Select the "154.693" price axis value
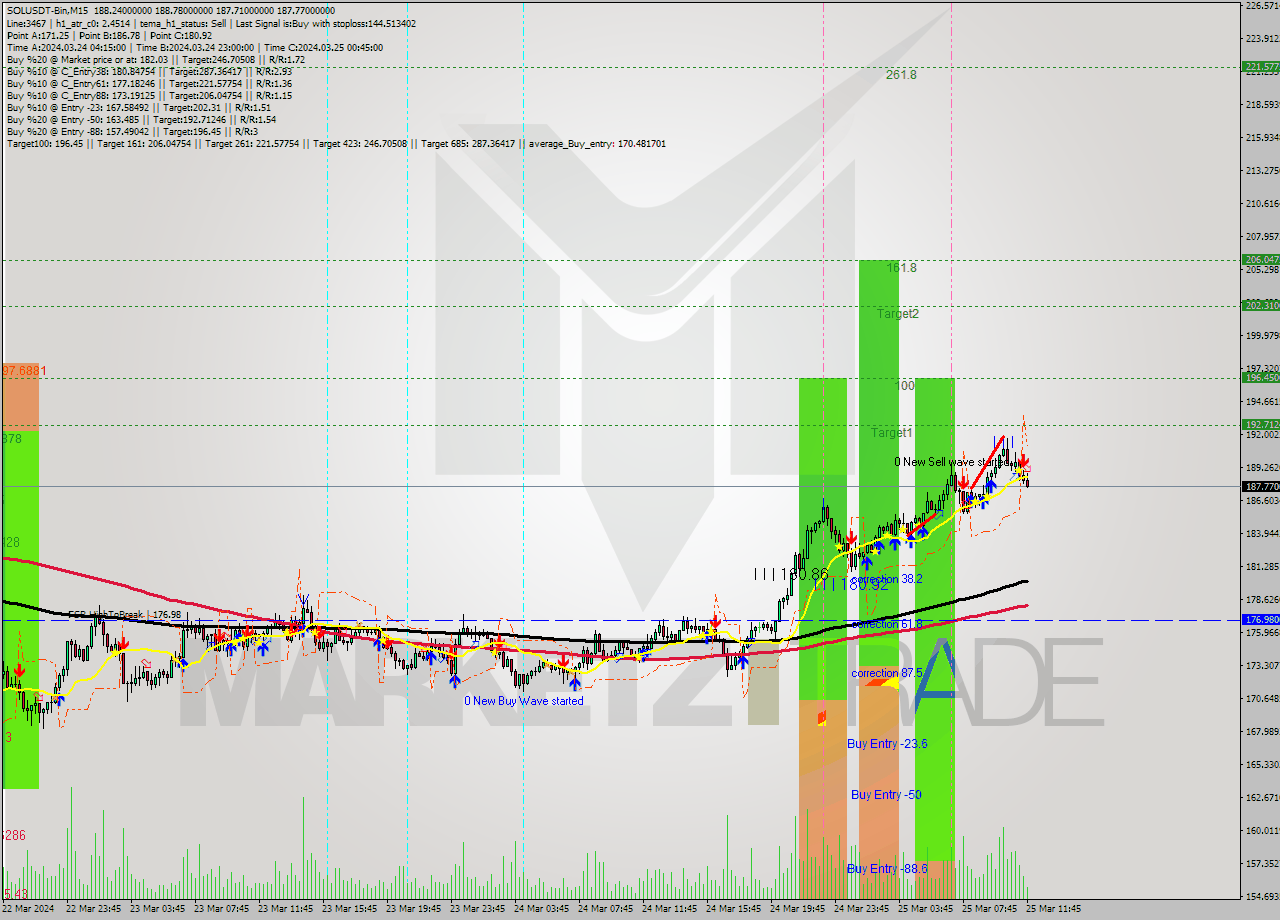Screen dimensions: 1280x920 (x=1262, y=897)
